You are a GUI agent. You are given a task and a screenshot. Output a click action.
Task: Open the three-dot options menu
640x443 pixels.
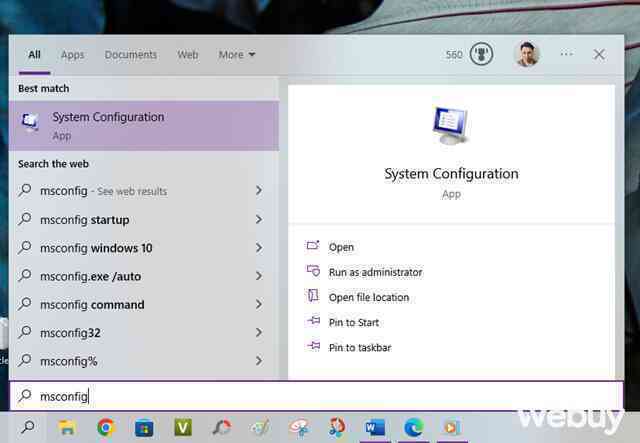(567, 54)
